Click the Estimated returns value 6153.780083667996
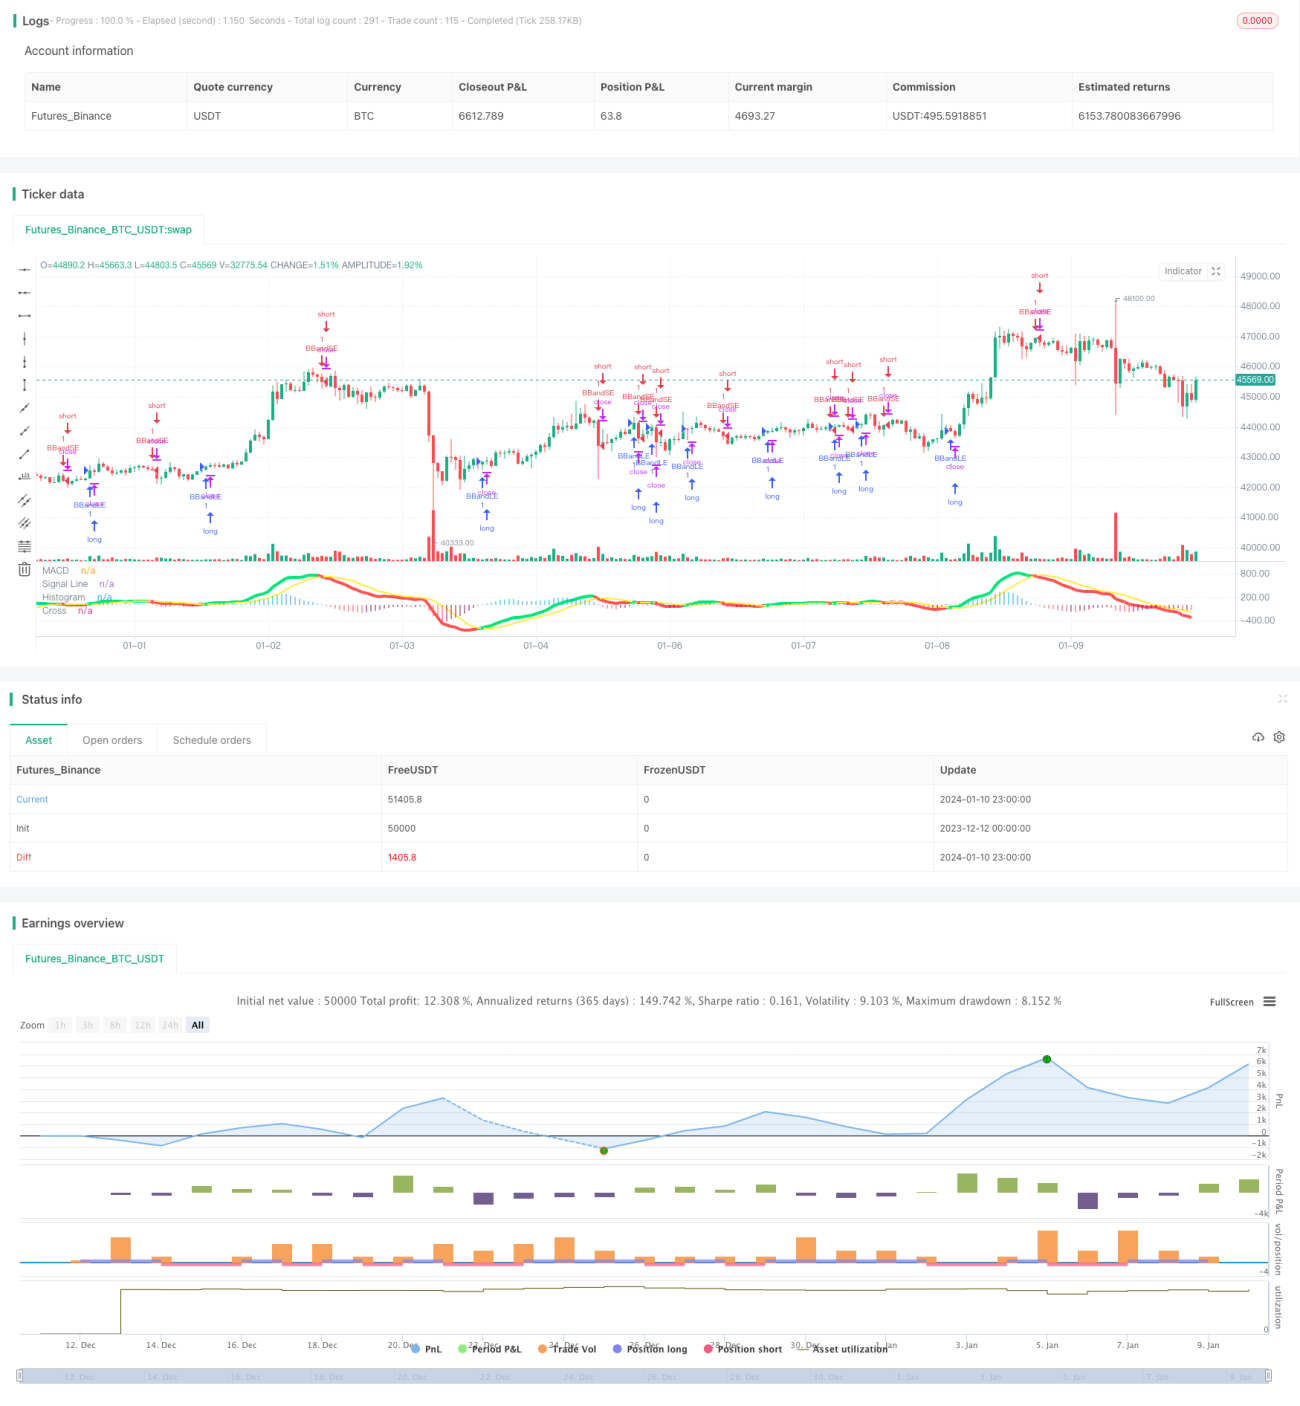Viewport: 1300px width, 1406px height. 1129,116
